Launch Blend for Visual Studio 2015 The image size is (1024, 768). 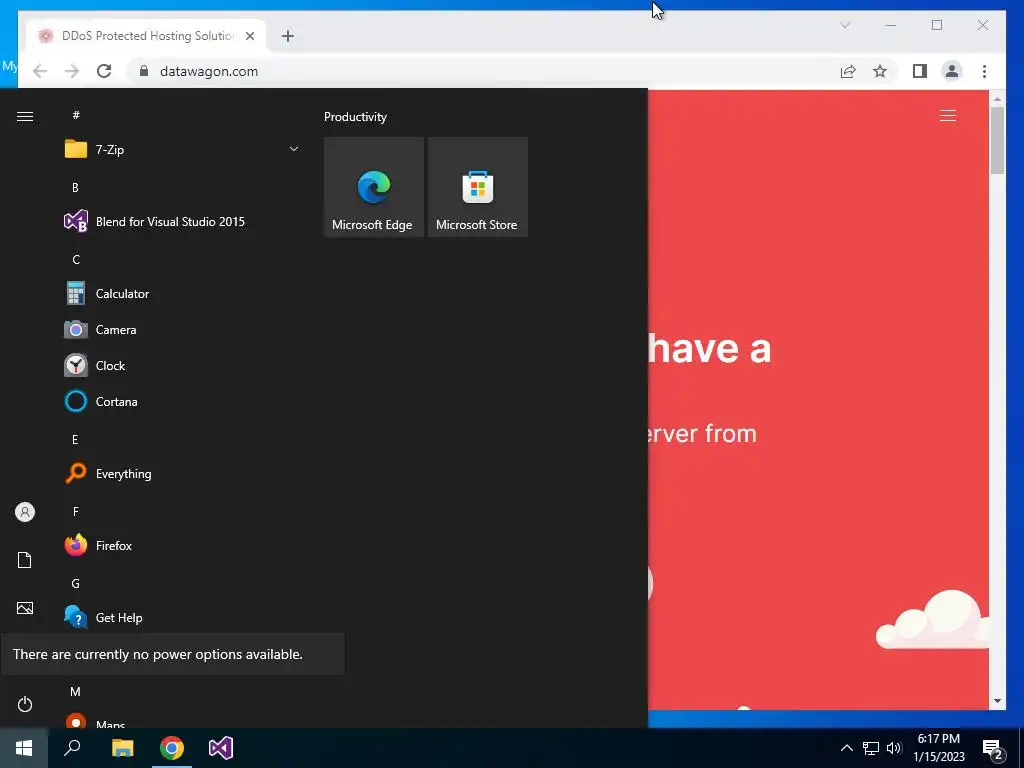click(x=182, y=222)
